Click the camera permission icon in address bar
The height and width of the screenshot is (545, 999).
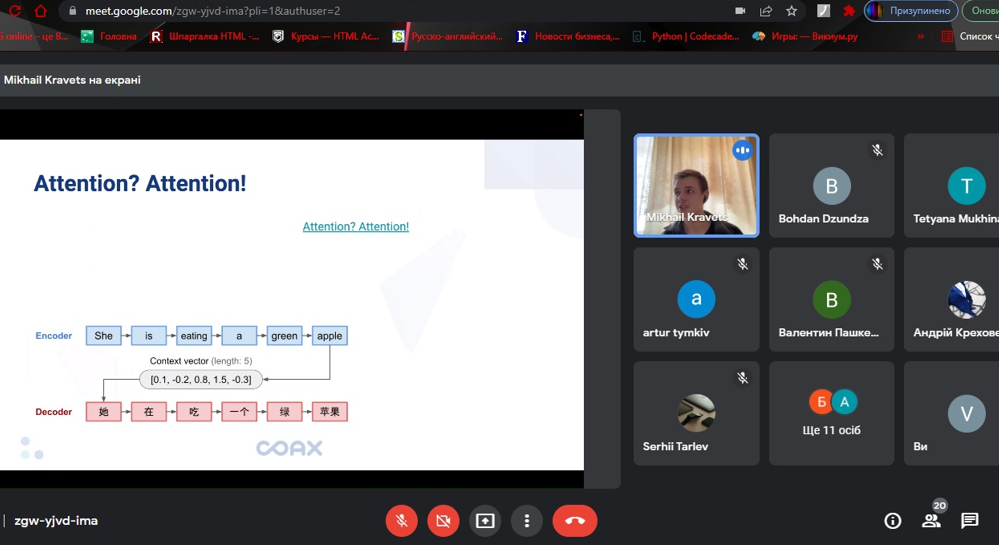[x=740, y=11]
